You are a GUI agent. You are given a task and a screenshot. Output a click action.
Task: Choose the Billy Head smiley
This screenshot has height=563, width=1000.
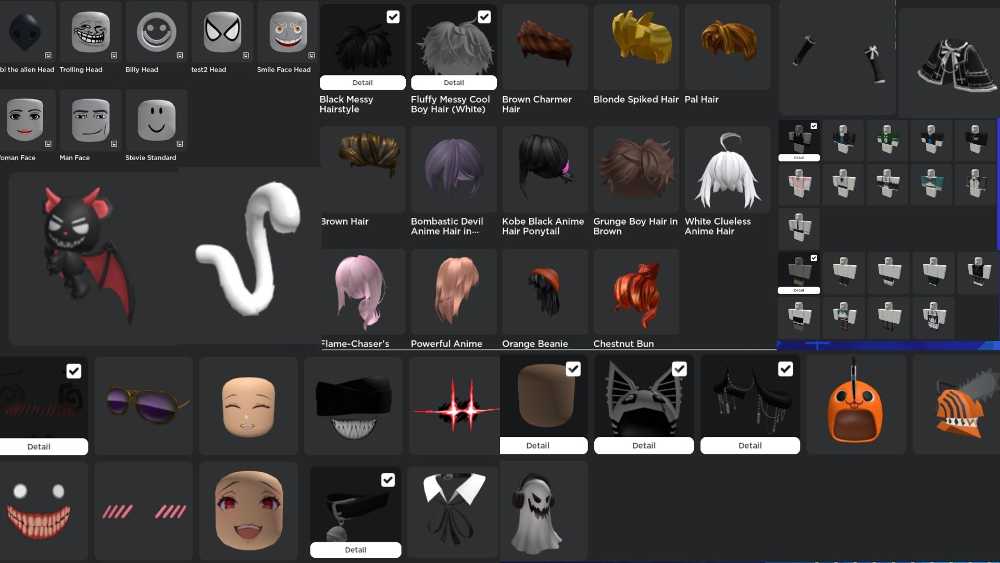(156, 31)
